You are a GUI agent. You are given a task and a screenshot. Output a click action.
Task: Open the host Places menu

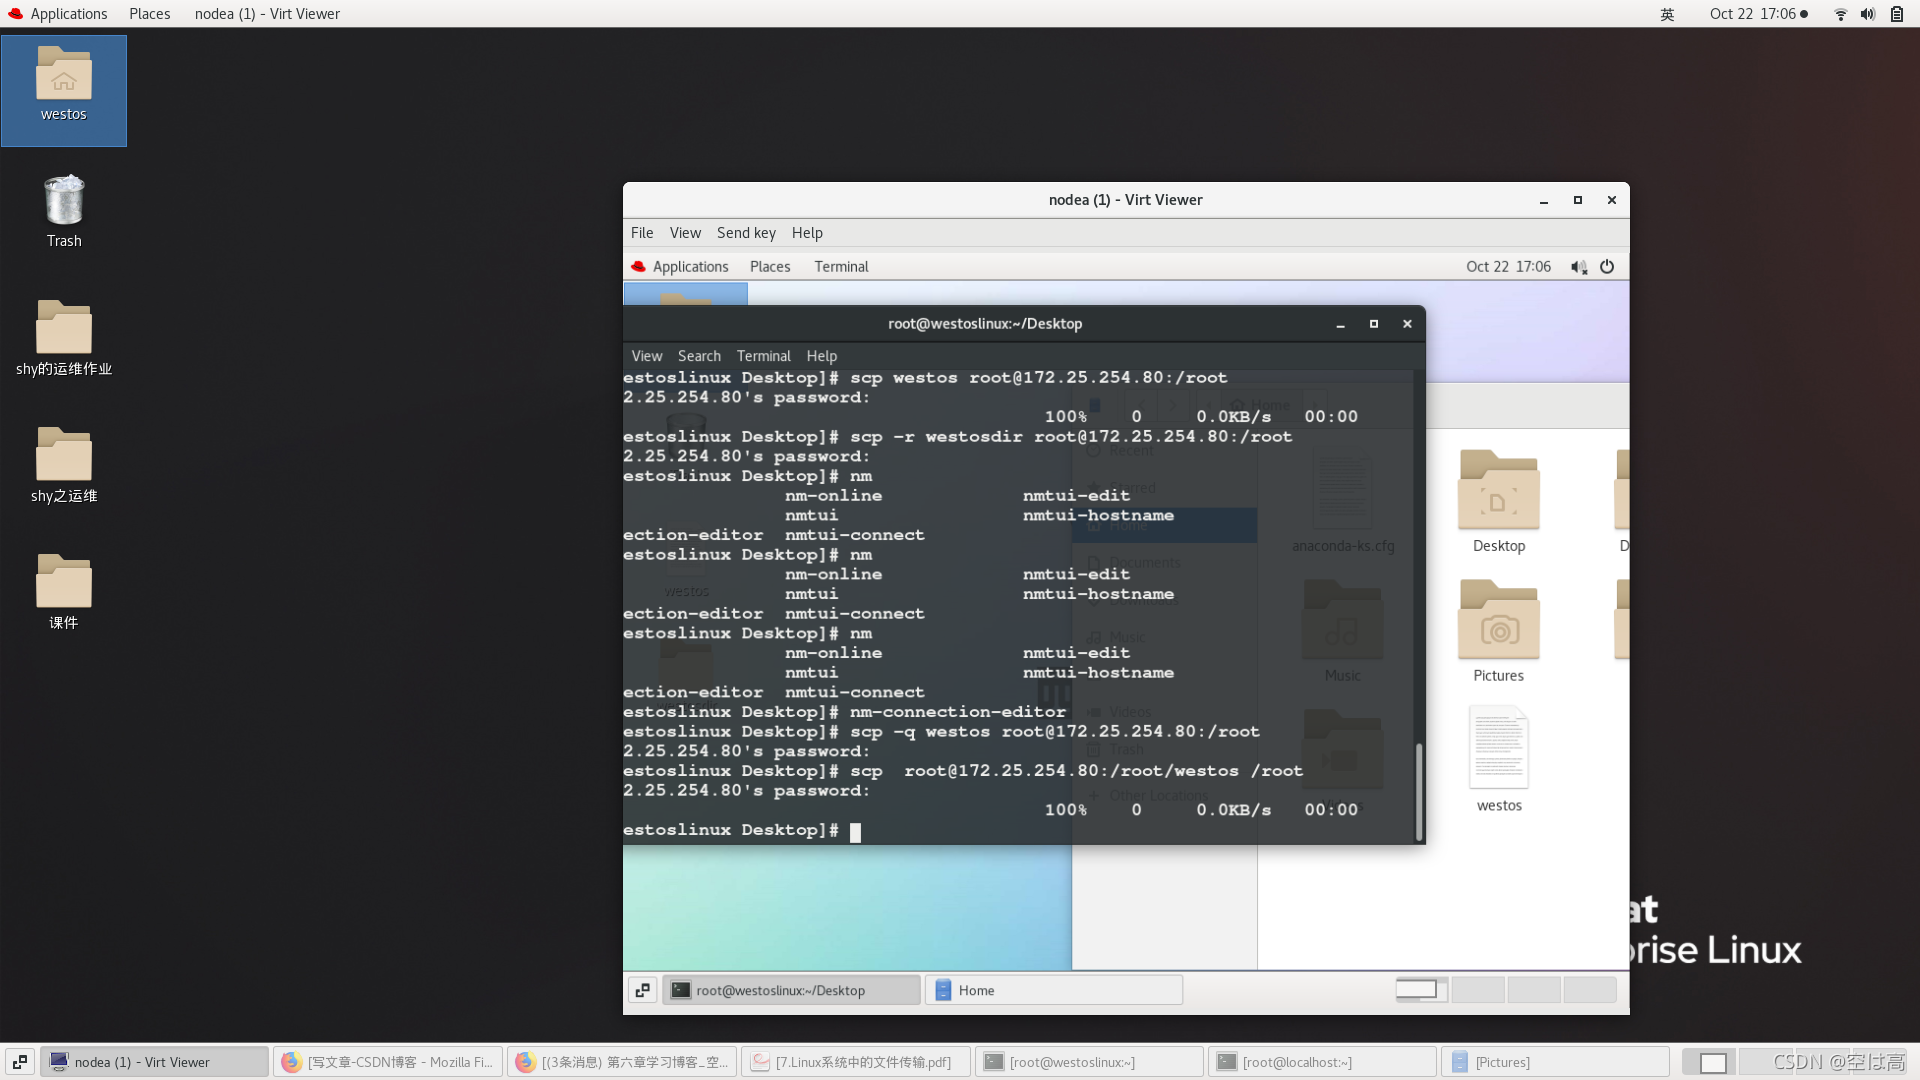pyautogui.click(x=149, y=14)
